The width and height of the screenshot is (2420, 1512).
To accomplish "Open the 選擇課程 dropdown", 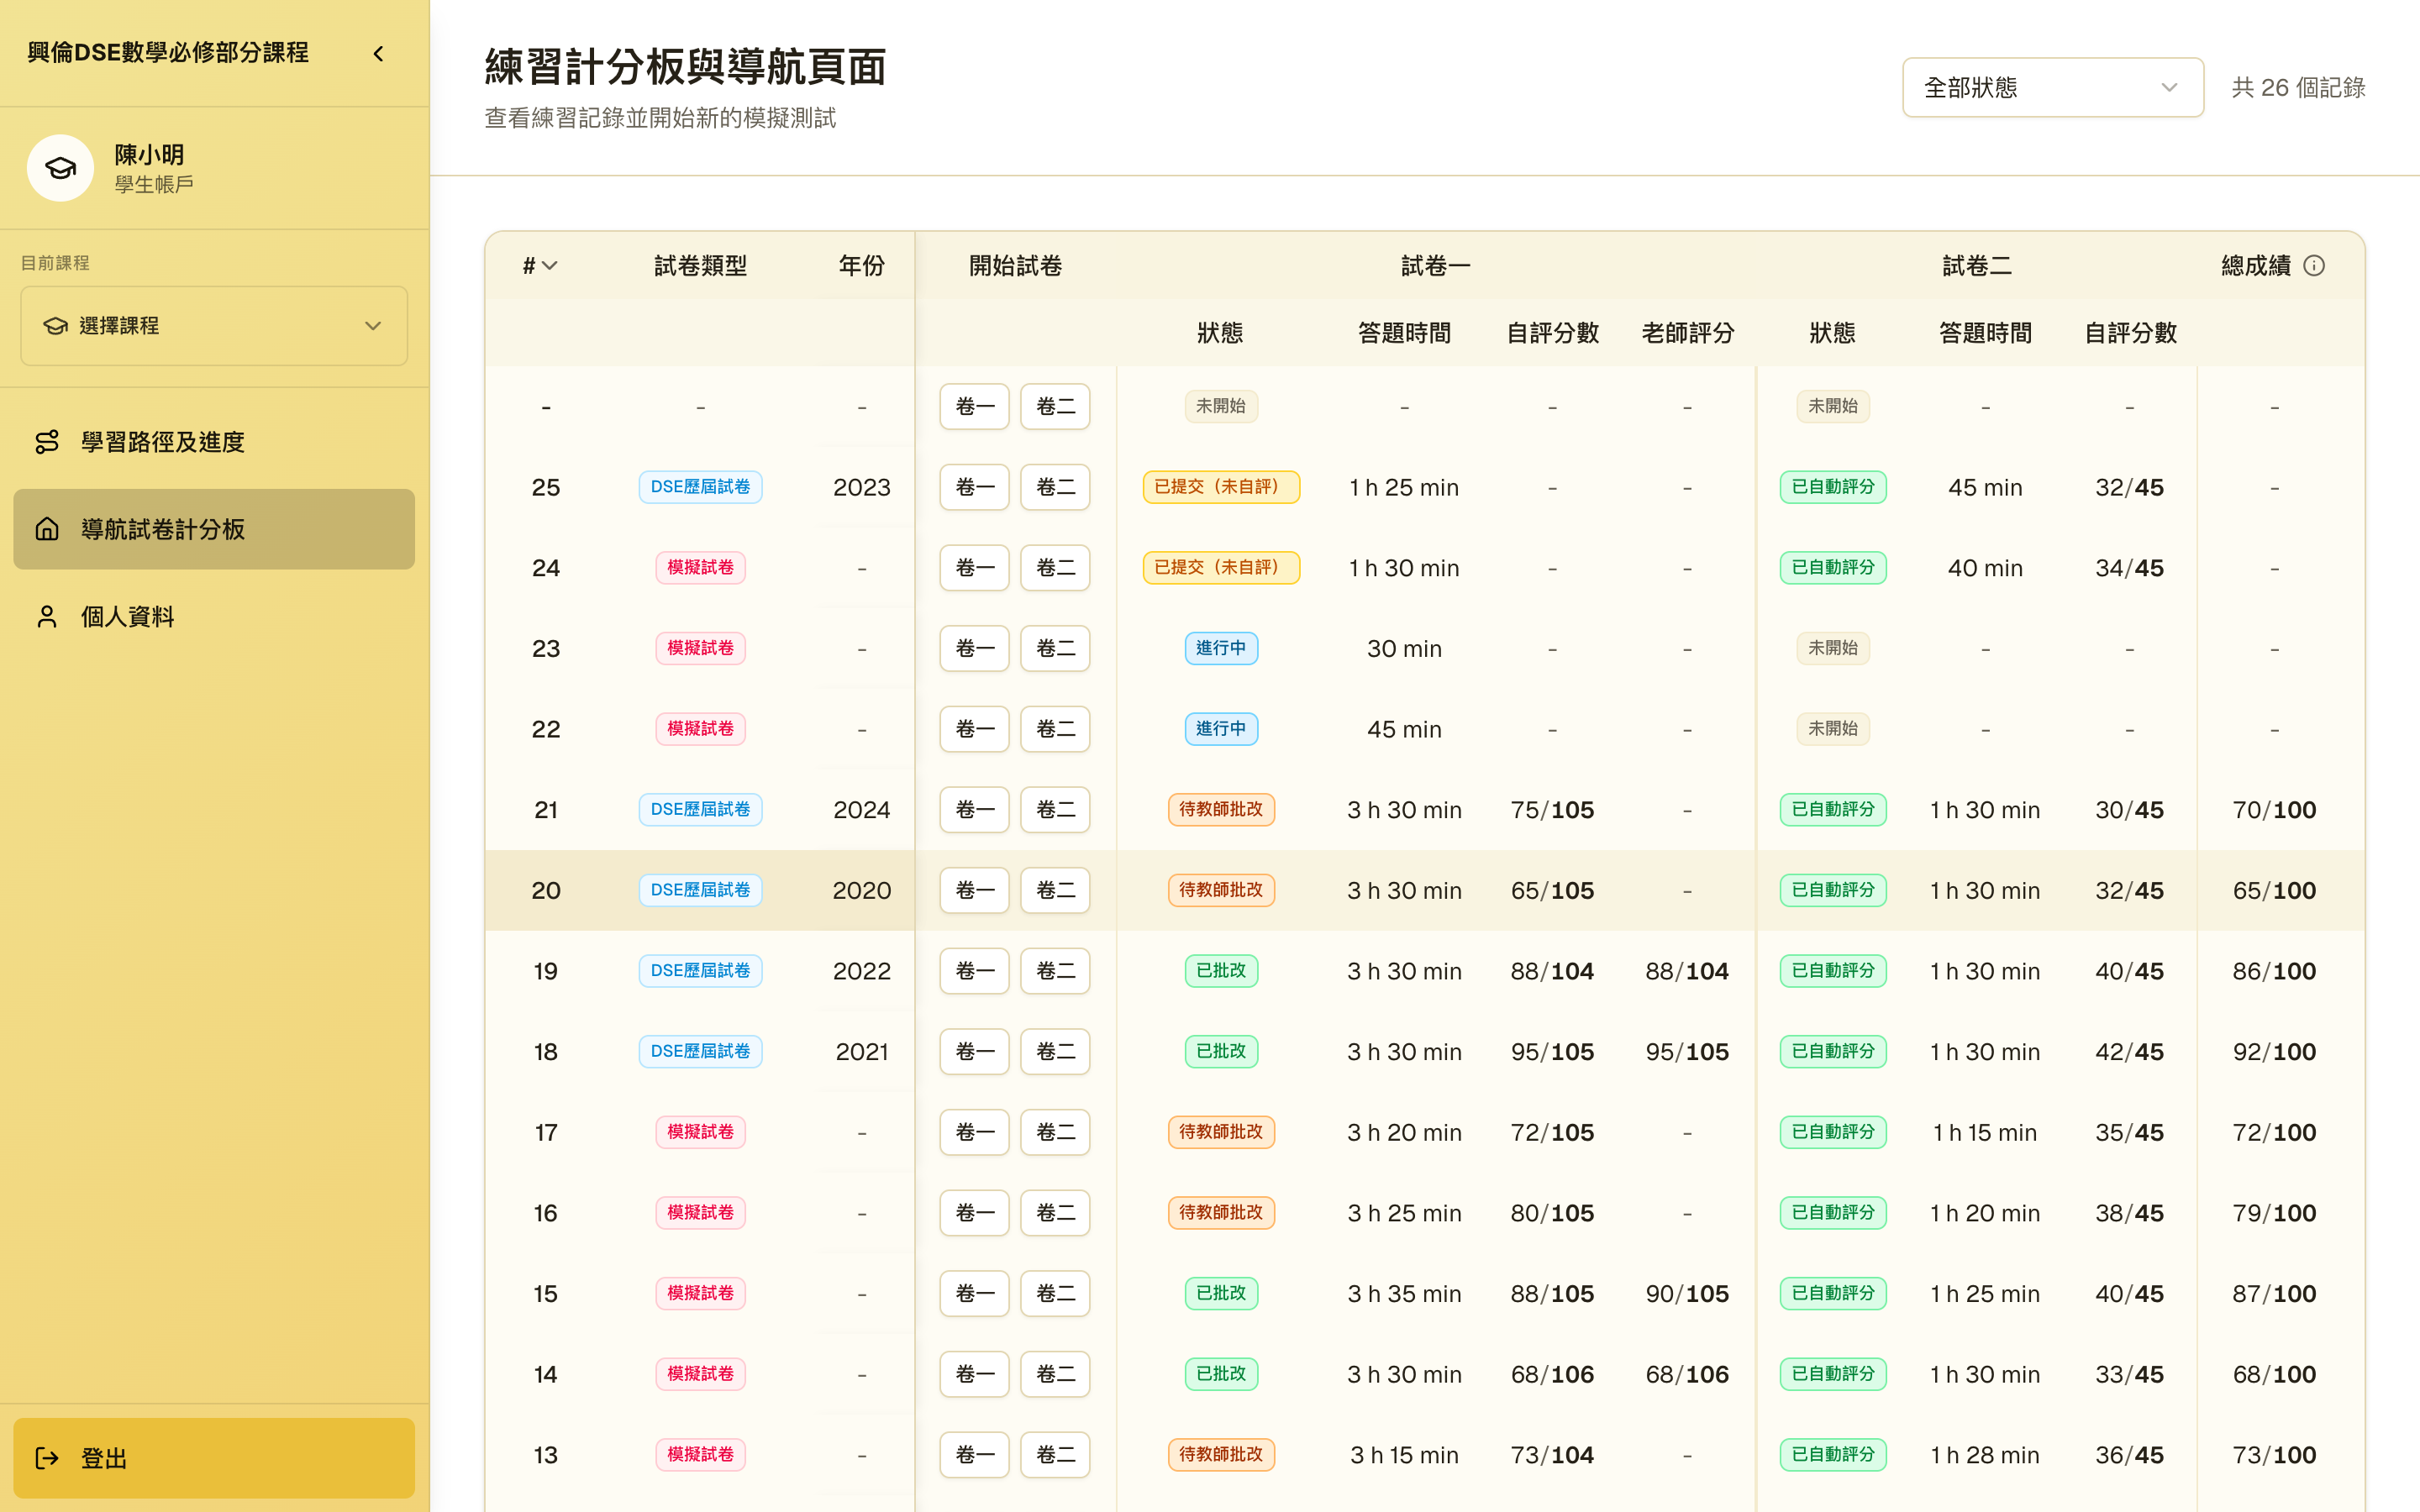I will tap(214, 326).
